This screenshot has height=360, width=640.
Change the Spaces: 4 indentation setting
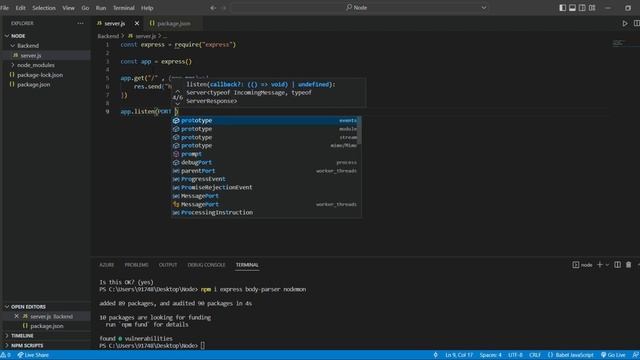tap(490, 355)
